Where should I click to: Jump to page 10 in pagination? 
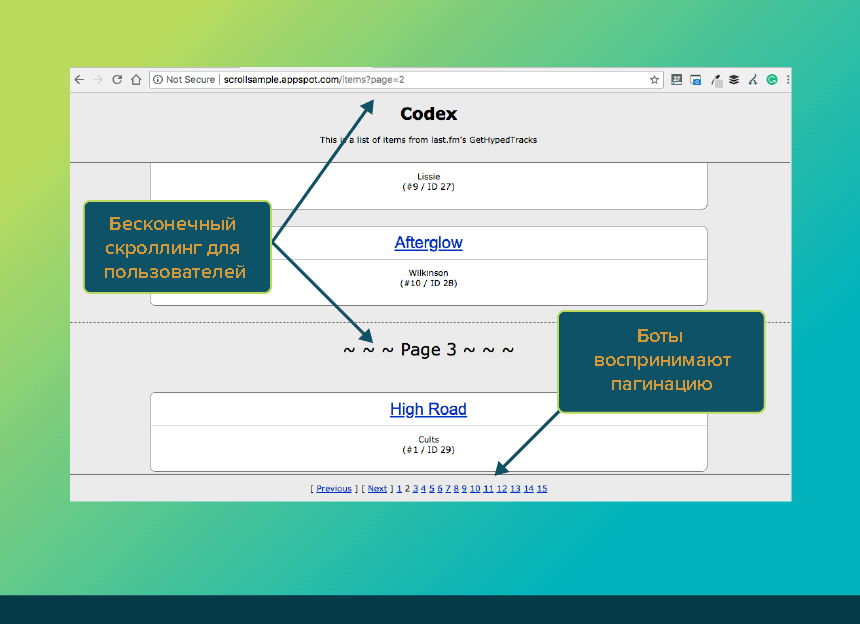(x=475, y=489)
